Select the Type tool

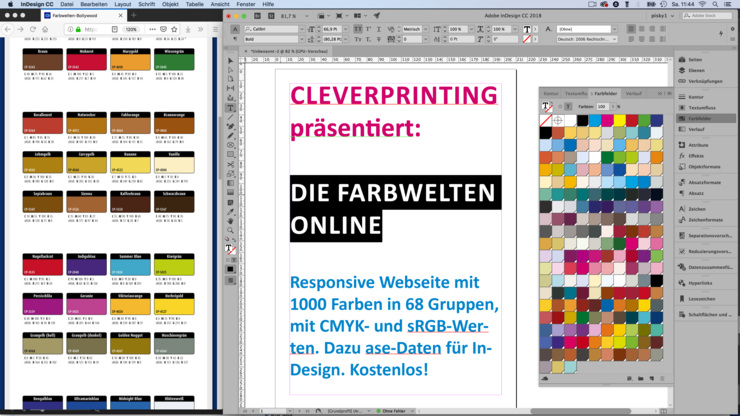(230, 108)
